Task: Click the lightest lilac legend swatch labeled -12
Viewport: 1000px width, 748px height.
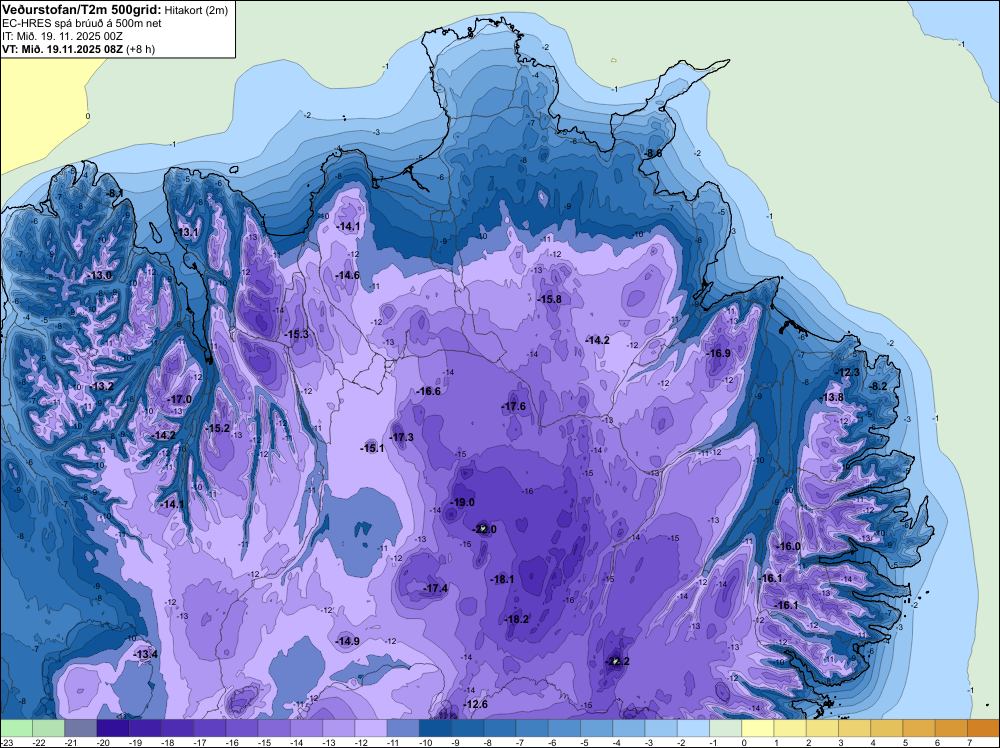Action: coord(371,728)
